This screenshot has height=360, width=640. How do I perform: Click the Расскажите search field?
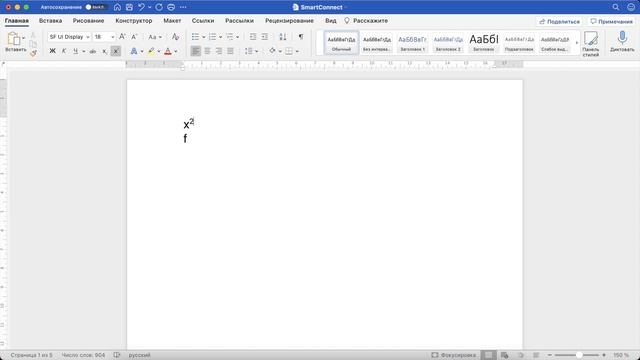coord(366,21)
